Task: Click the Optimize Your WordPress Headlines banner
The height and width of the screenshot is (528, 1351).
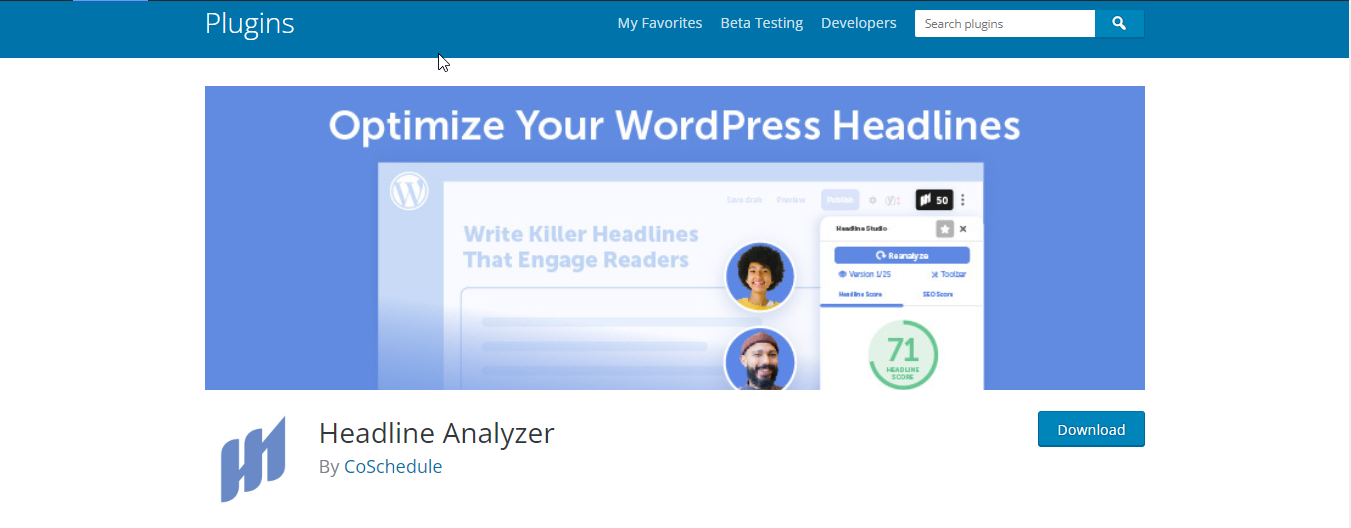Action: pyautogui.click(x=675, y=238)
